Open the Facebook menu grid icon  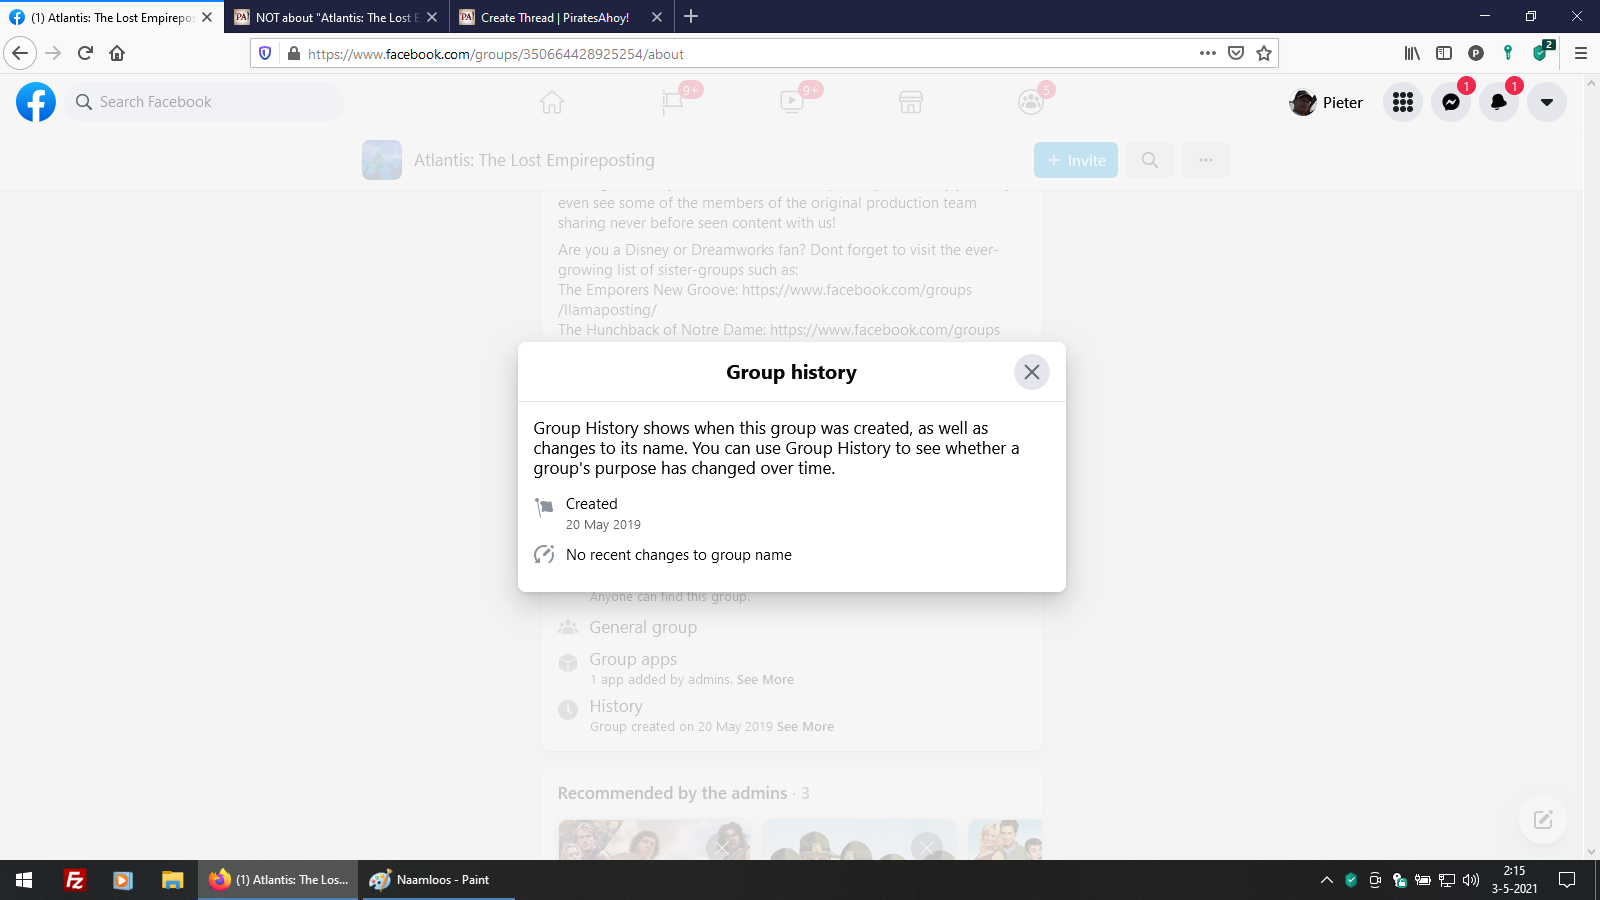[1403, 102]
